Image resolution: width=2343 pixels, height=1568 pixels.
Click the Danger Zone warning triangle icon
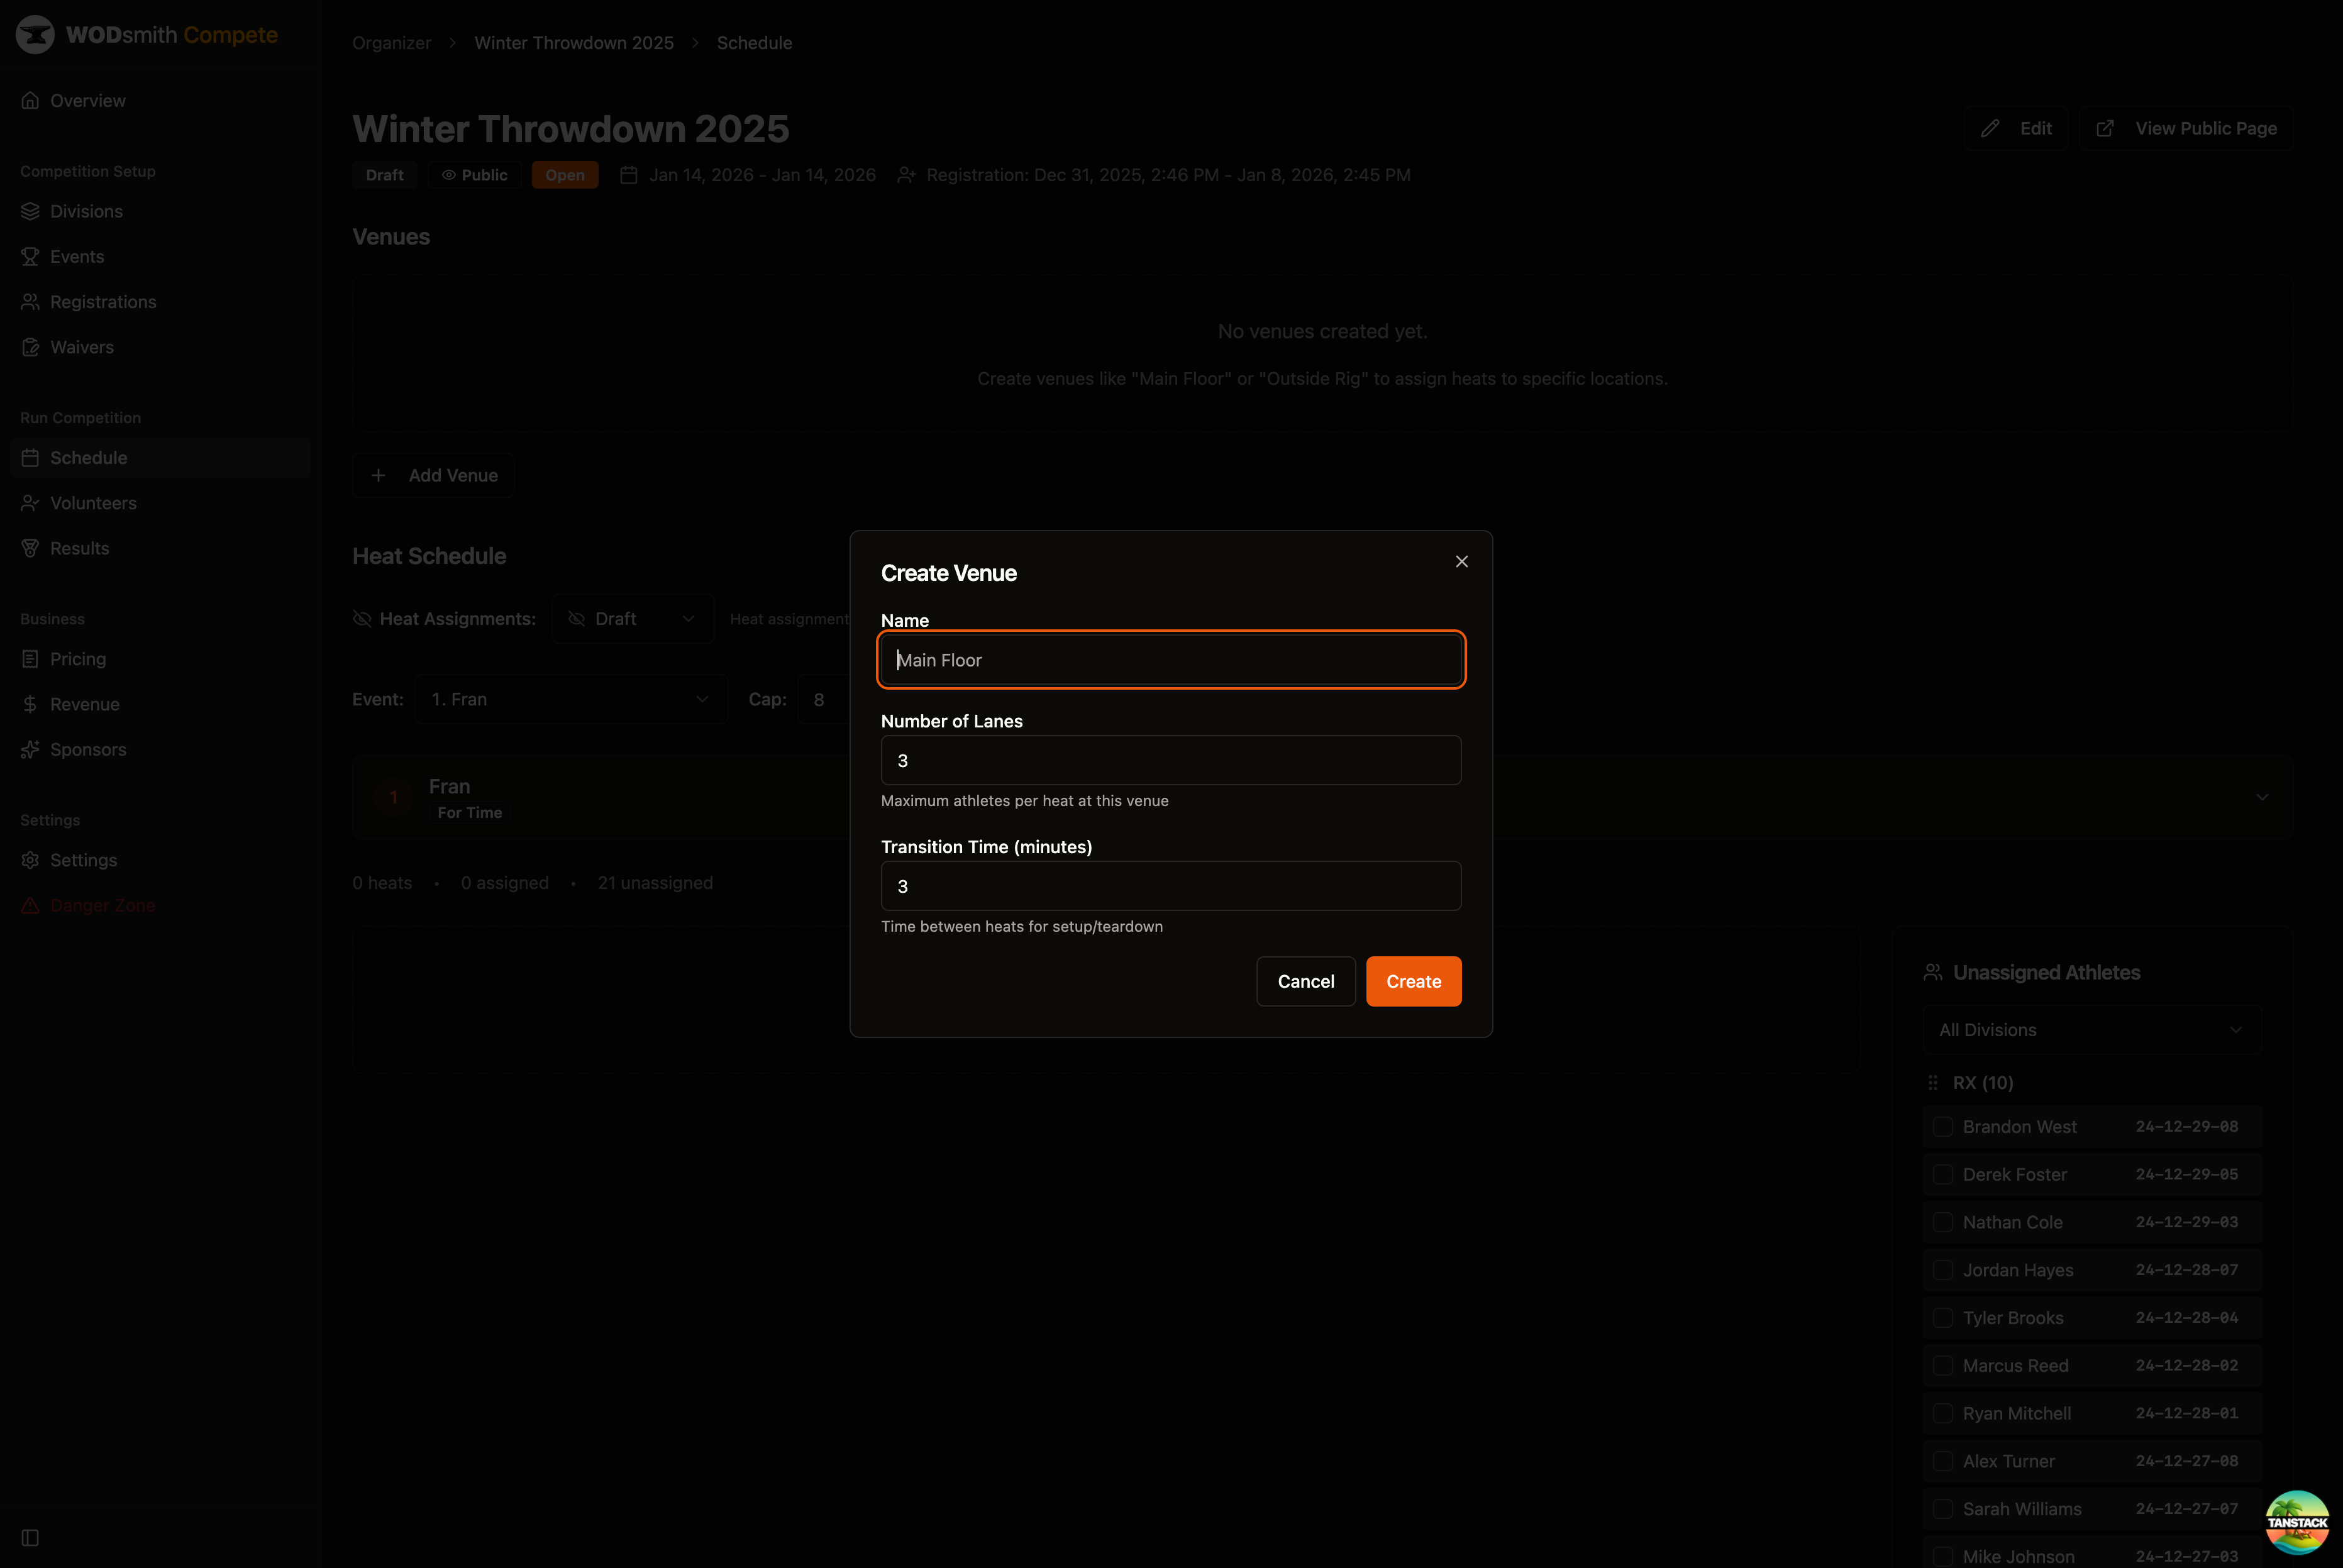(x=30, y=905)
